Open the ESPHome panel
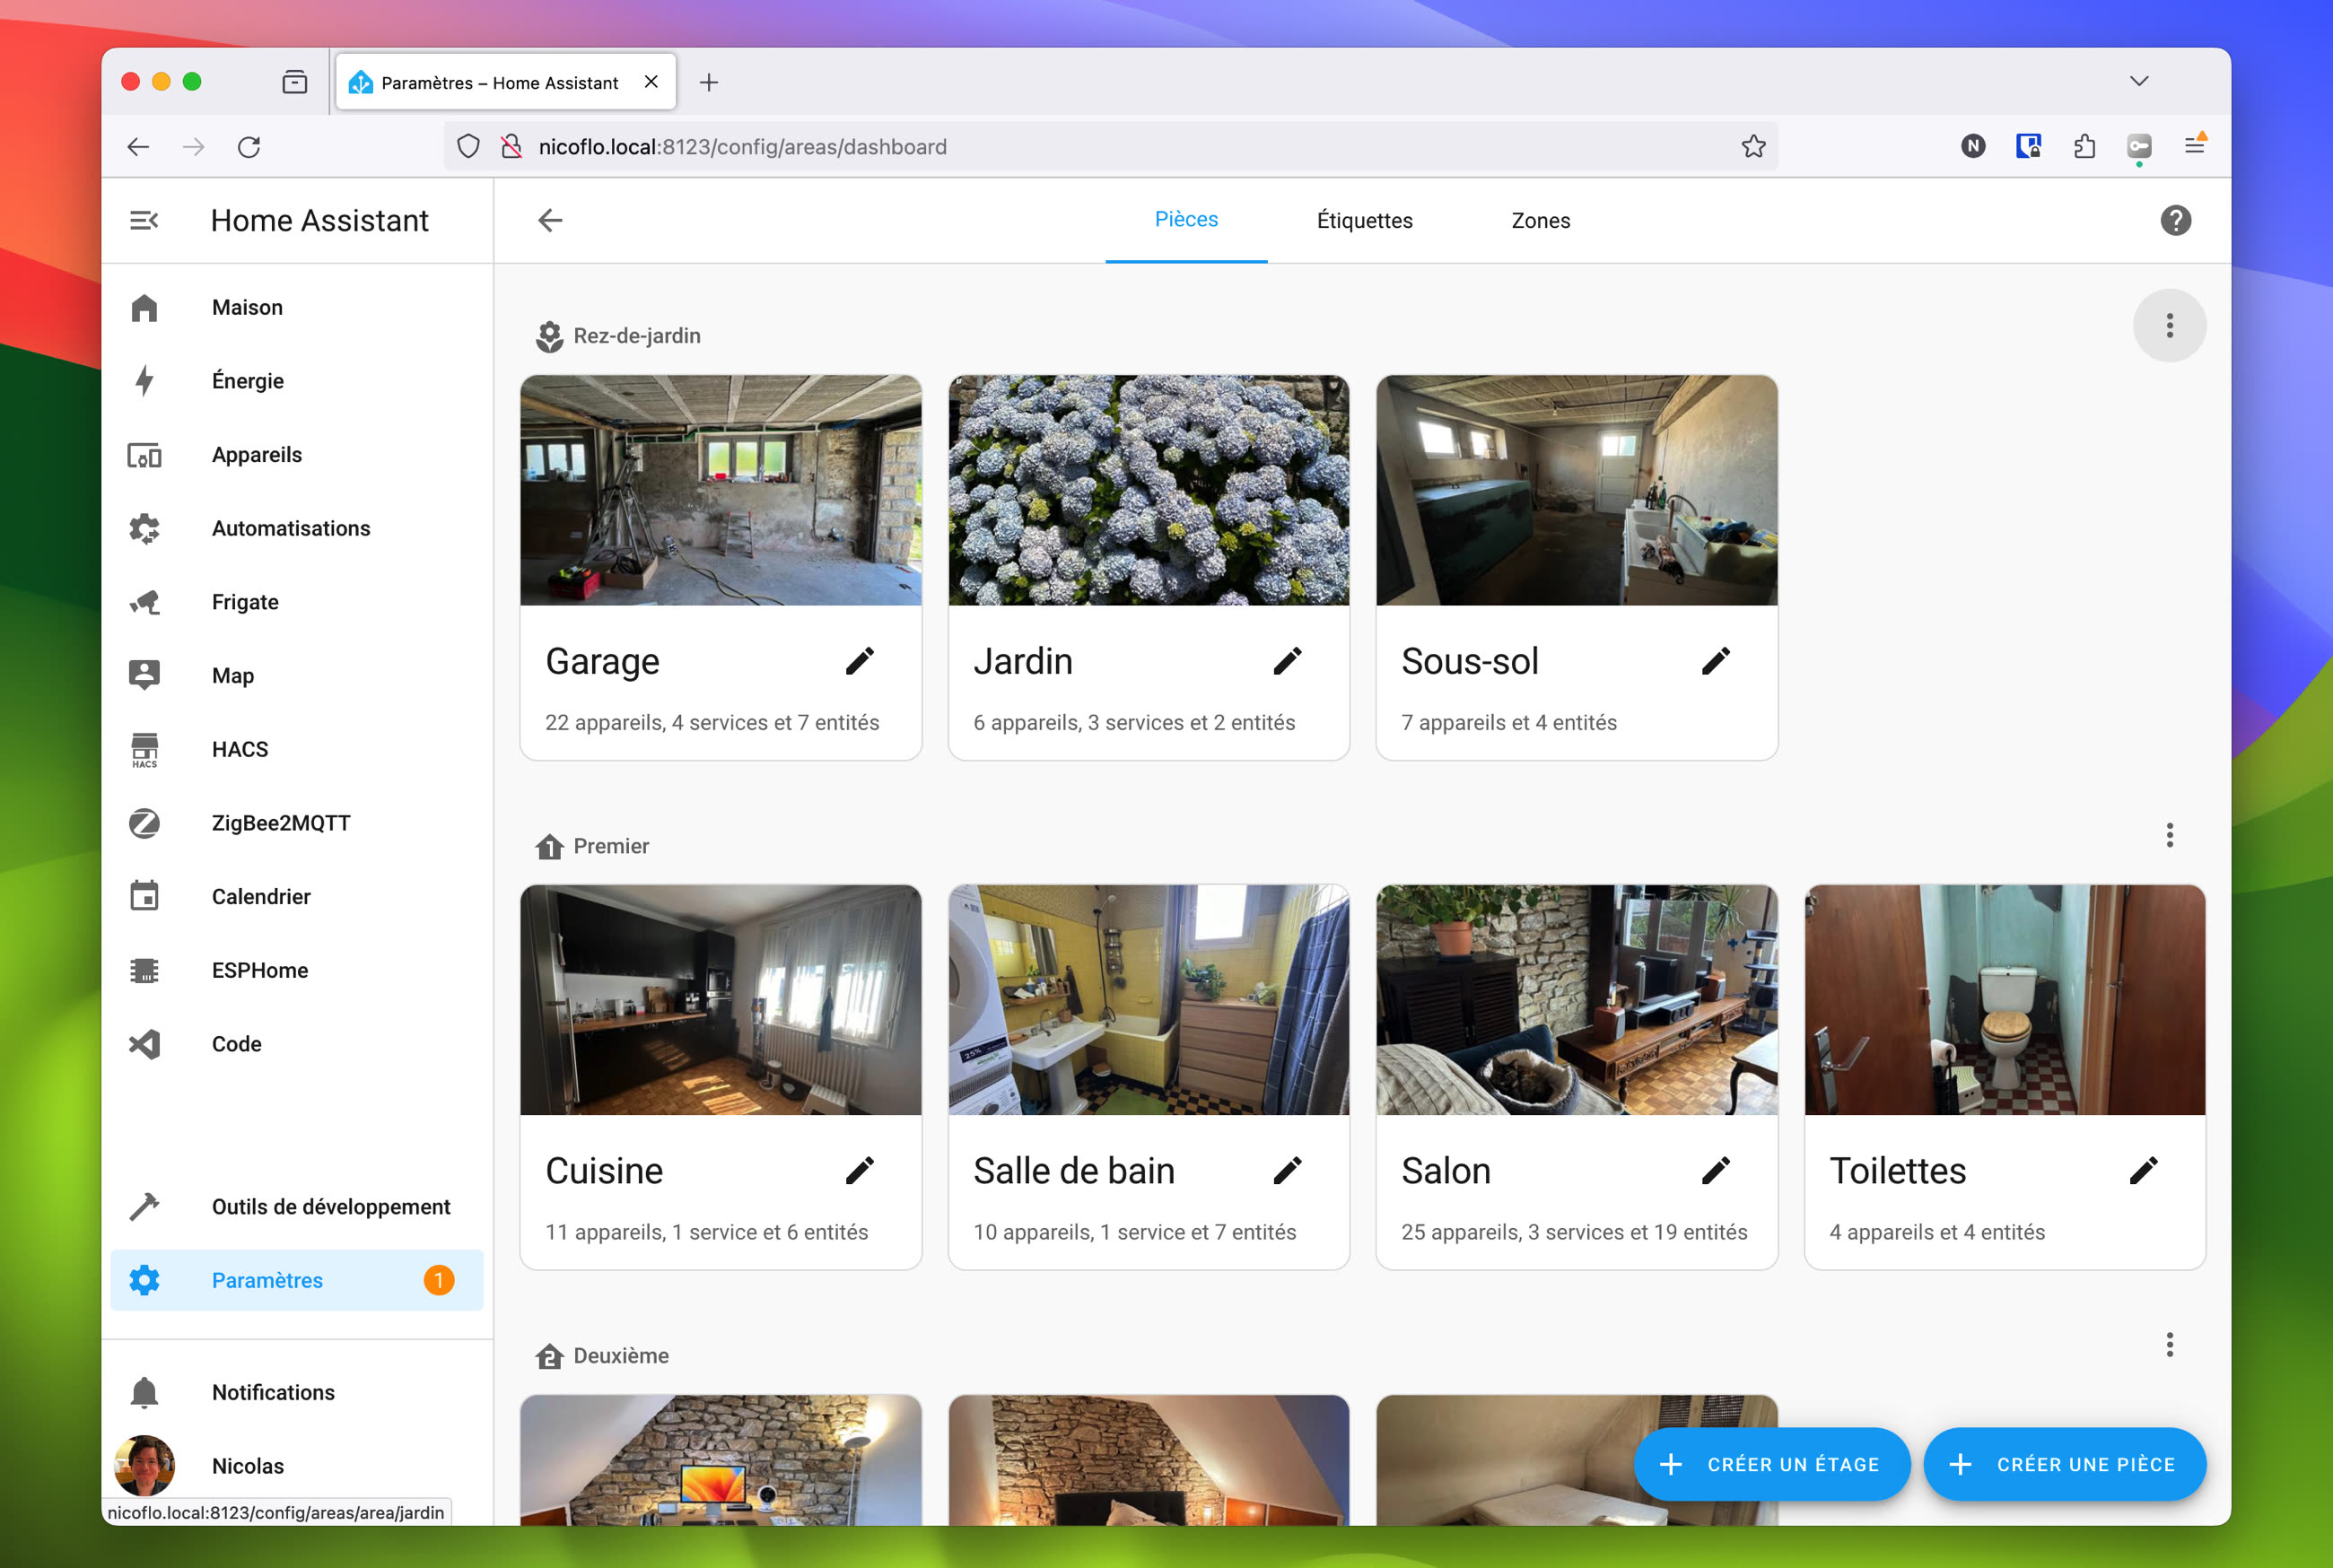The image size is (2333, 1568). [260, 969]
